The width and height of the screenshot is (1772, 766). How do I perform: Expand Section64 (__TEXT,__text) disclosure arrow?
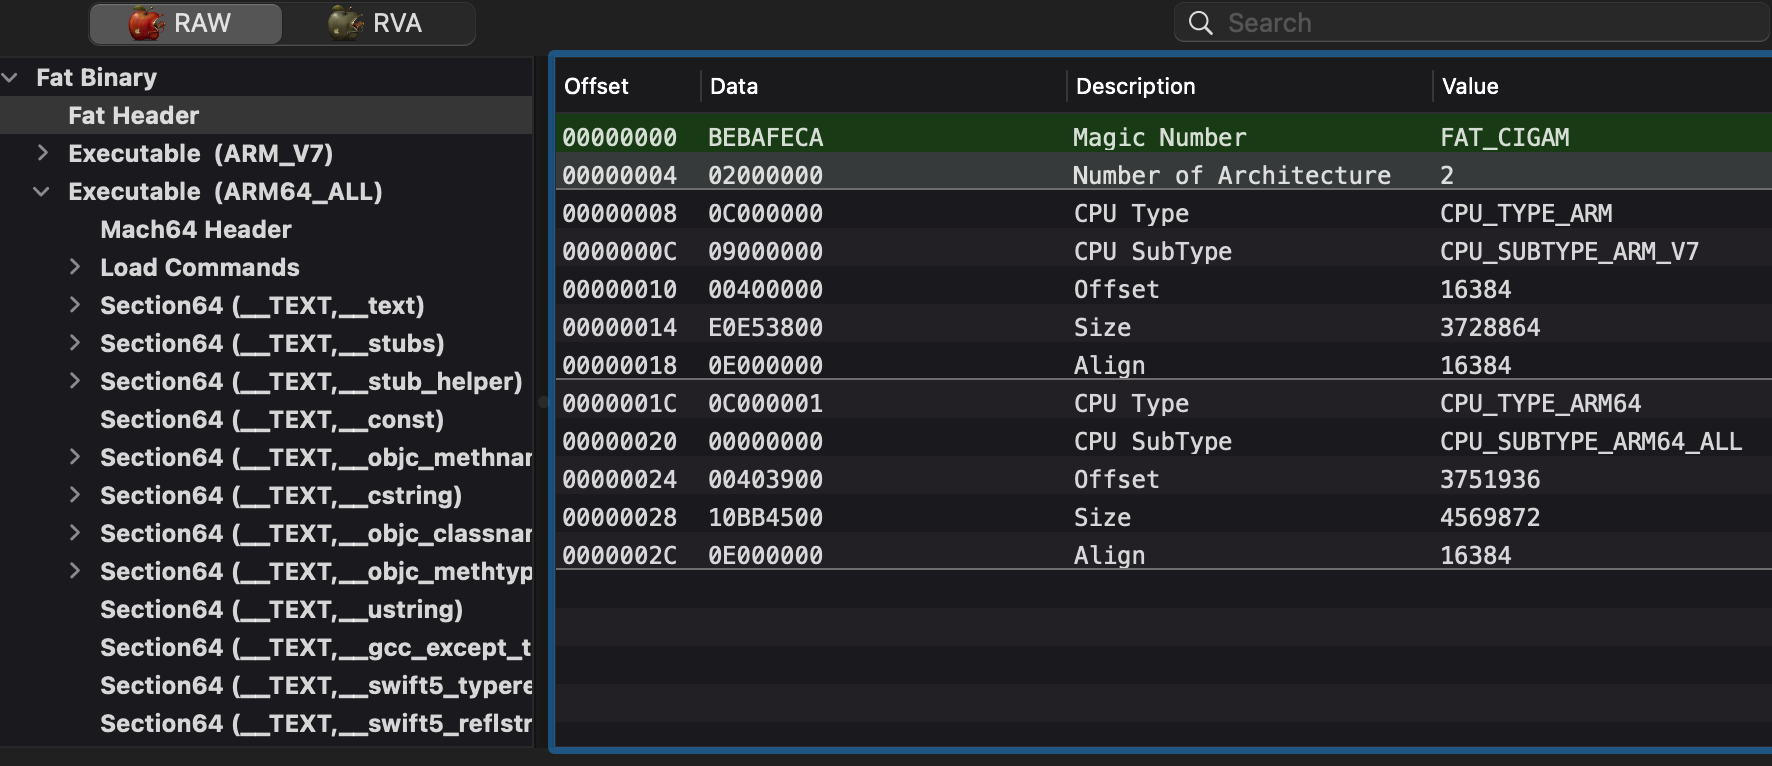click(x=75, y=305)
